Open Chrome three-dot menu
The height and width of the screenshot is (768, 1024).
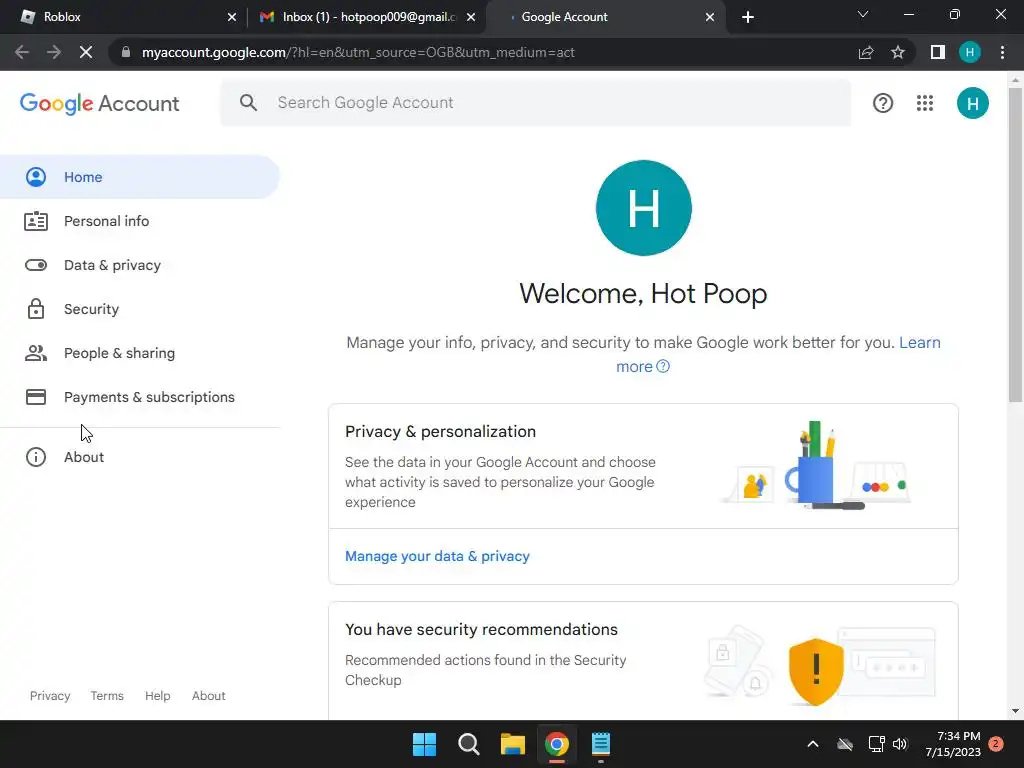click(x=1002, y=52)
